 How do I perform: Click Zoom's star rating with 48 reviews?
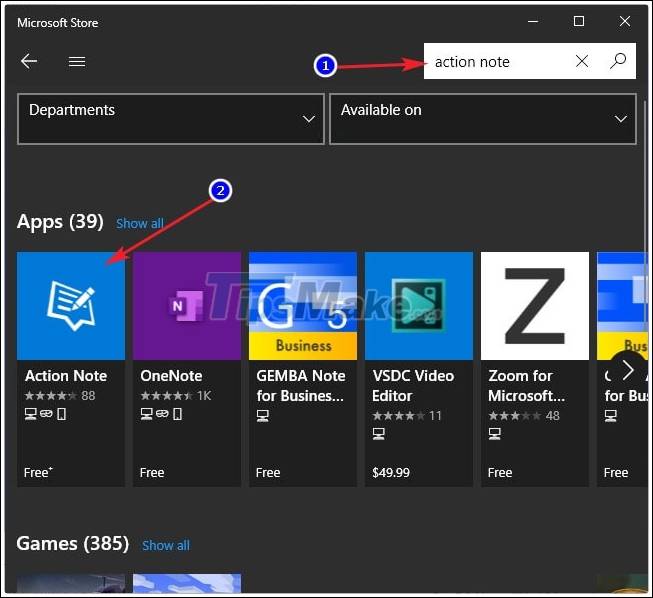pos(524,415)
